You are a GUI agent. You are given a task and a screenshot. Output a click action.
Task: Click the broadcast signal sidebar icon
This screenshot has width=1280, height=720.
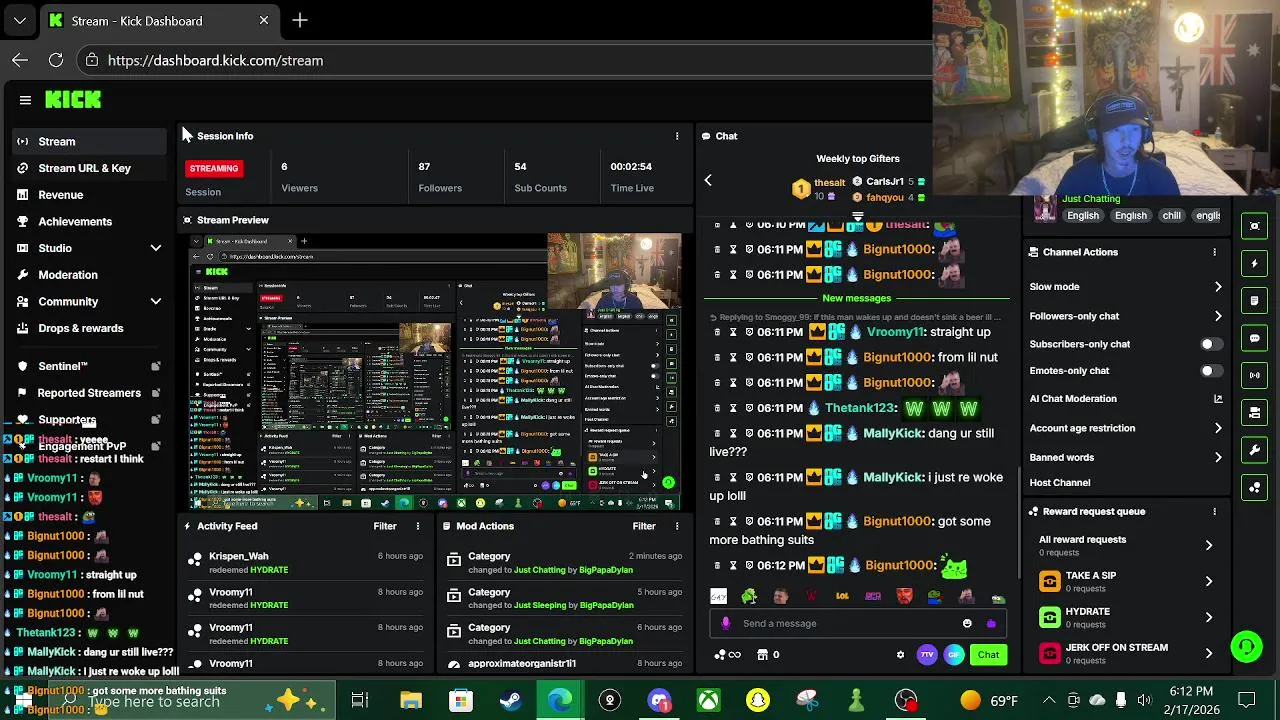click(x=1255, y=375)
